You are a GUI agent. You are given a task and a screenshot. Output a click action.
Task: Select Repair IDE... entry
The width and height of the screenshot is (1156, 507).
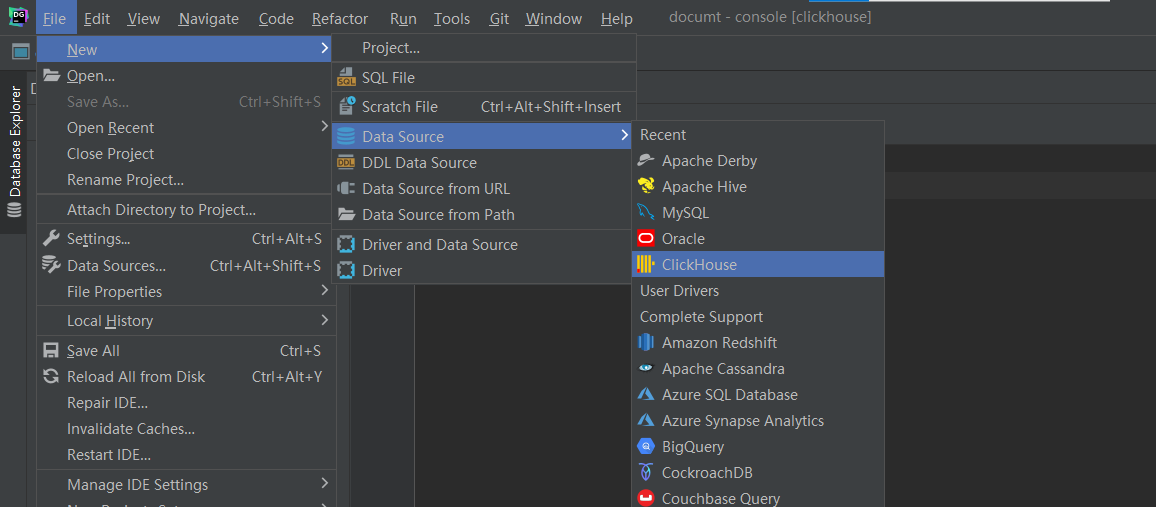pyautogui.click(x=187, y=402)
